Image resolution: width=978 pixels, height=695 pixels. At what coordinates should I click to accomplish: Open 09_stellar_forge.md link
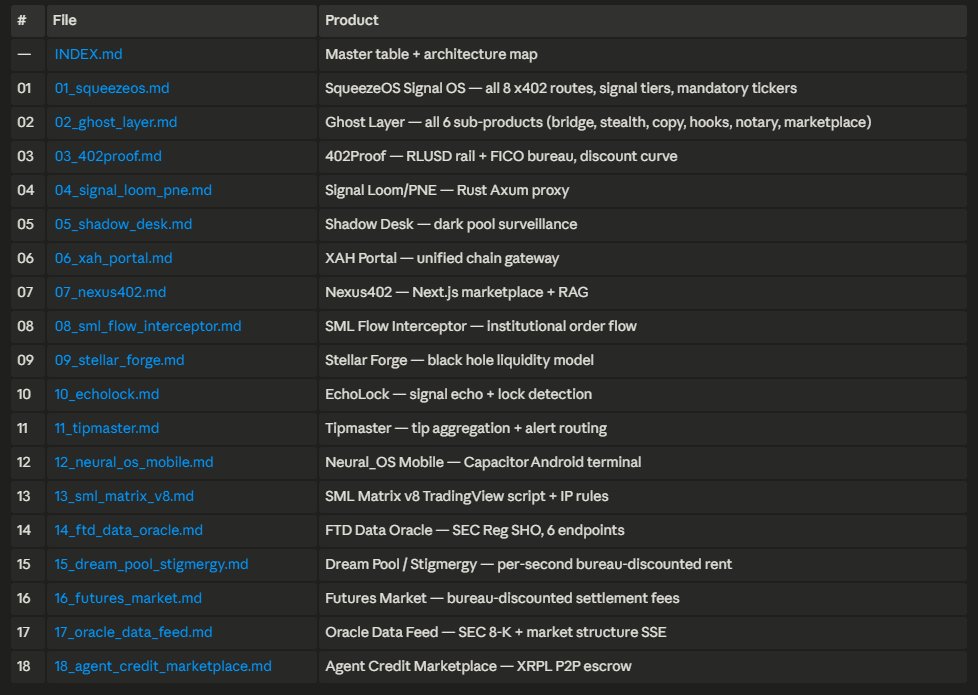119,360
